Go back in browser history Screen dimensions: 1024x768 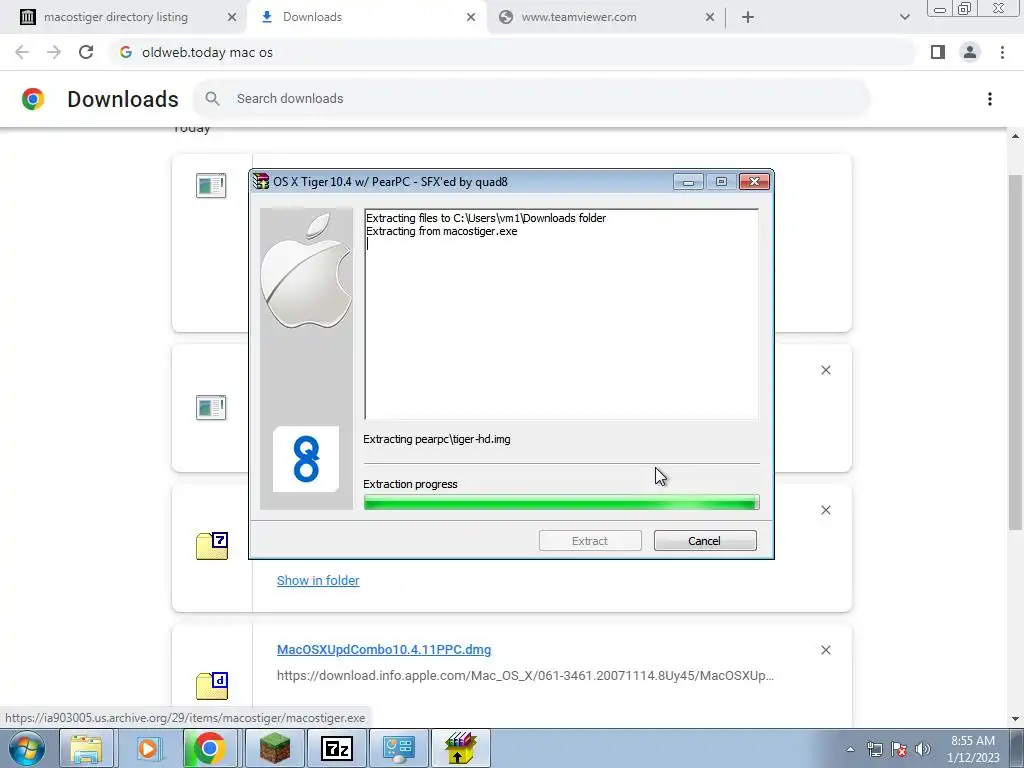click(x=22, y=52)
